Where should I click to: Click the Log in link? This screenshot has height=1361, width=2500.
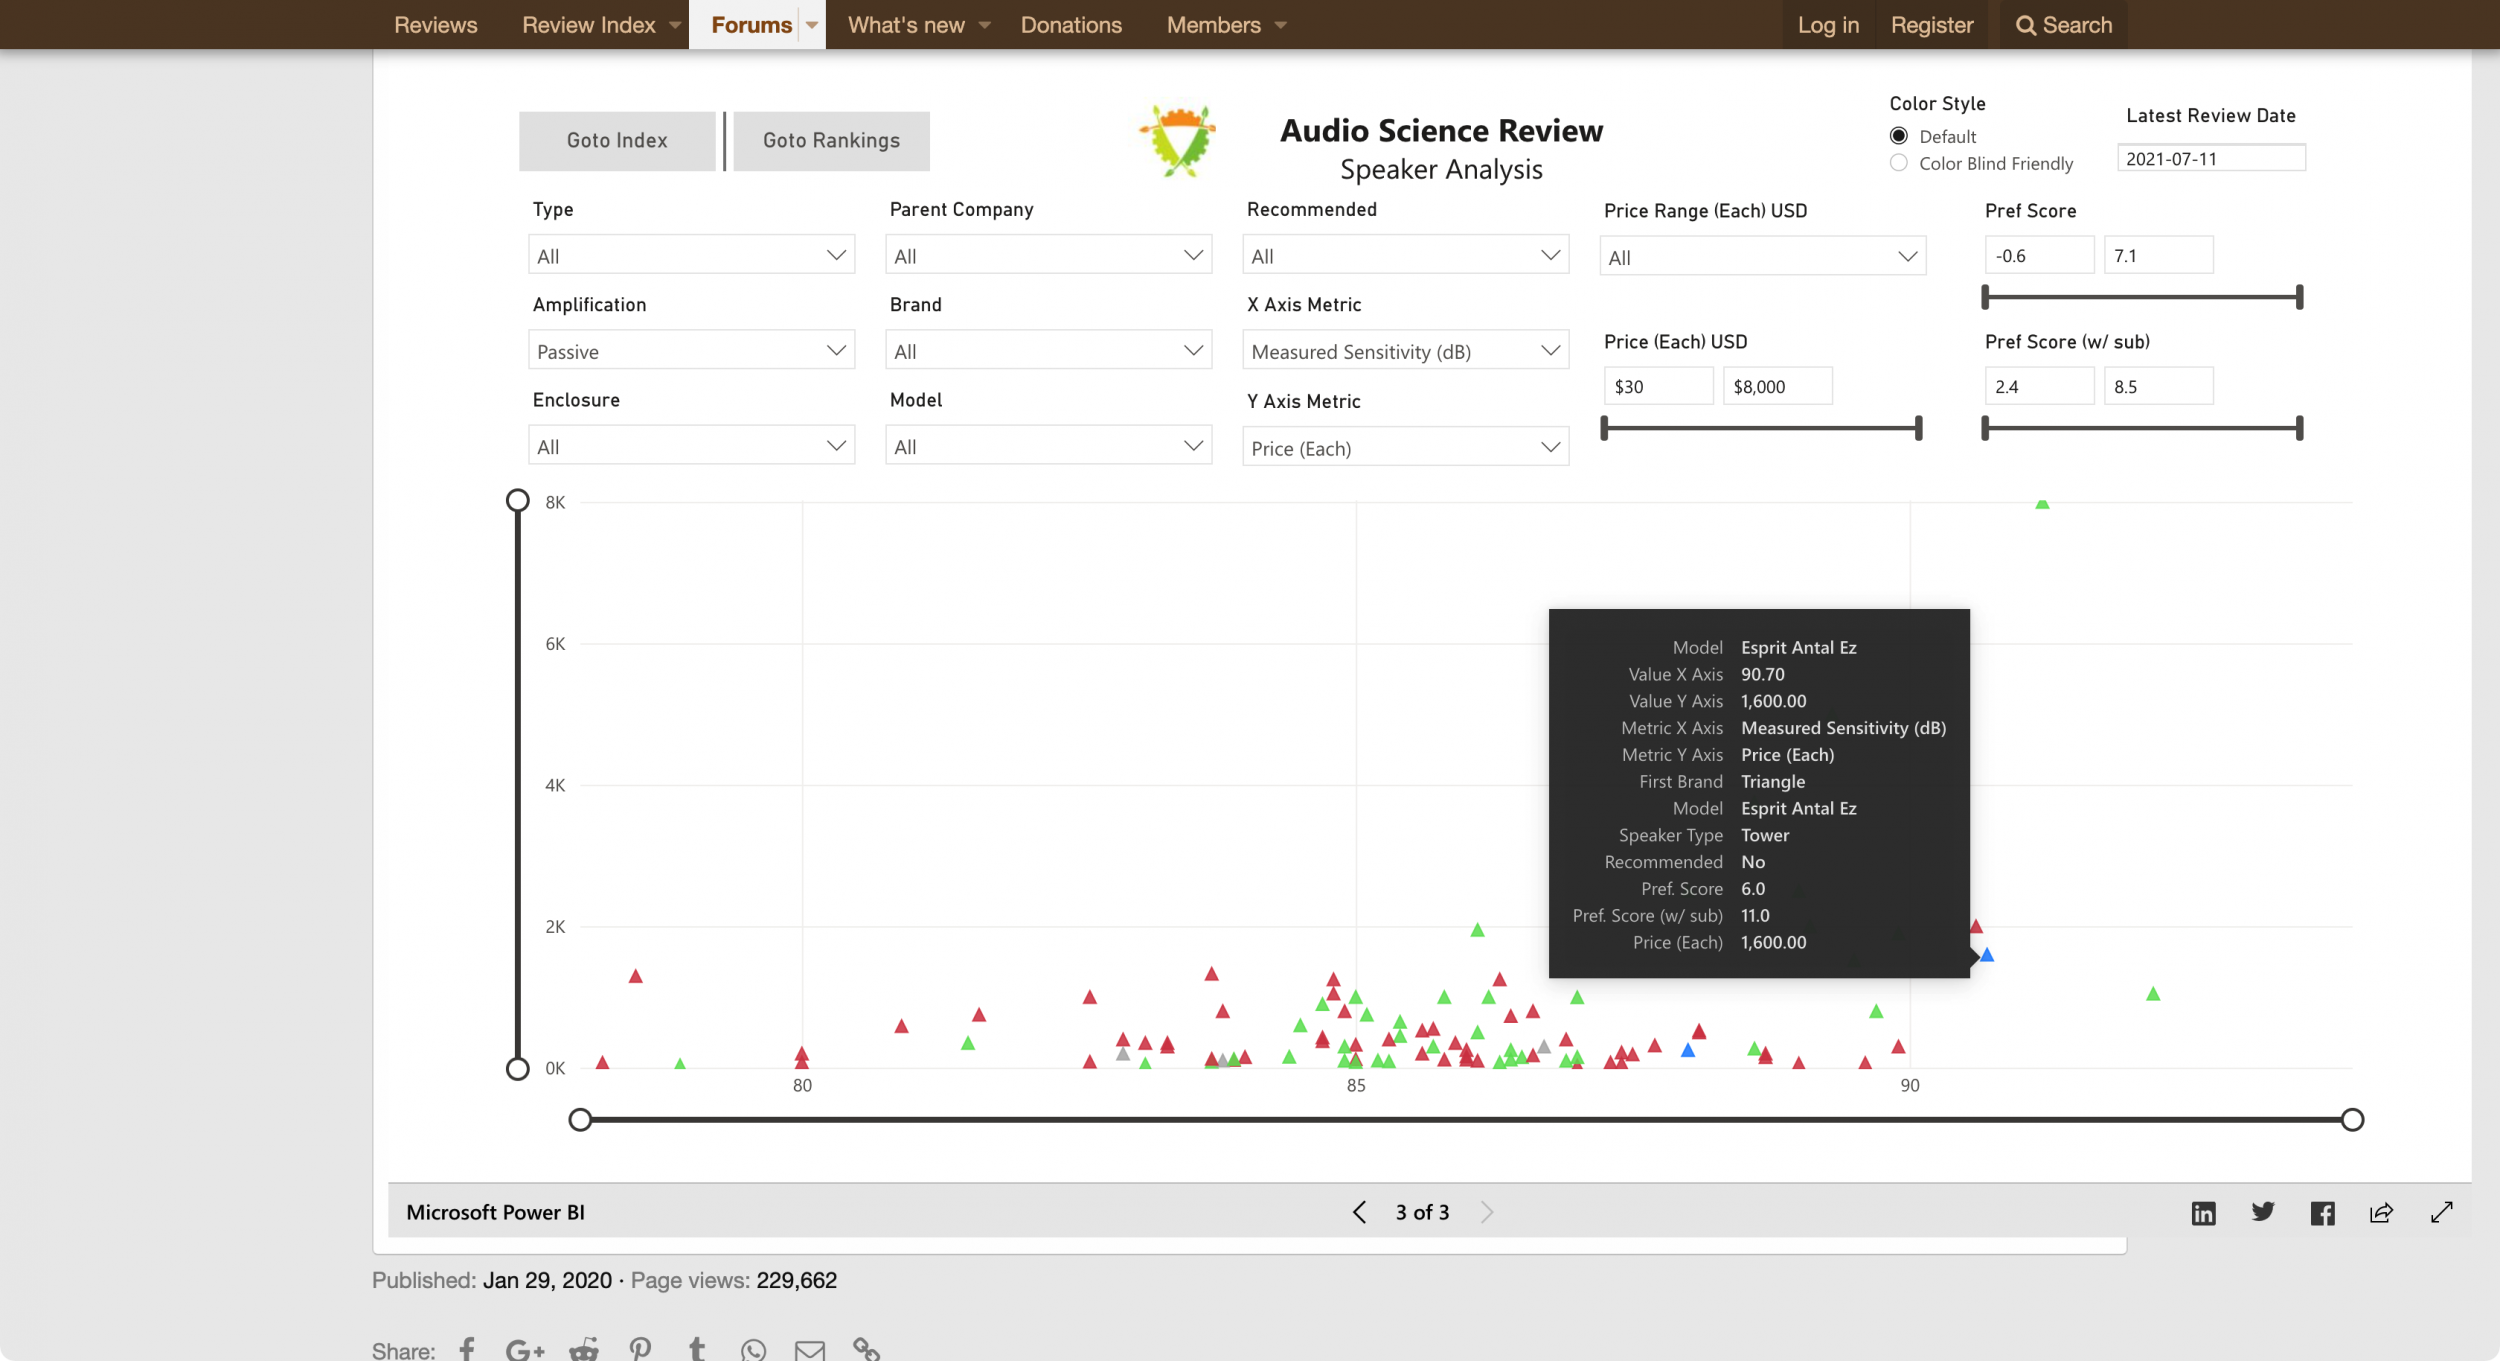(1828, 25)
